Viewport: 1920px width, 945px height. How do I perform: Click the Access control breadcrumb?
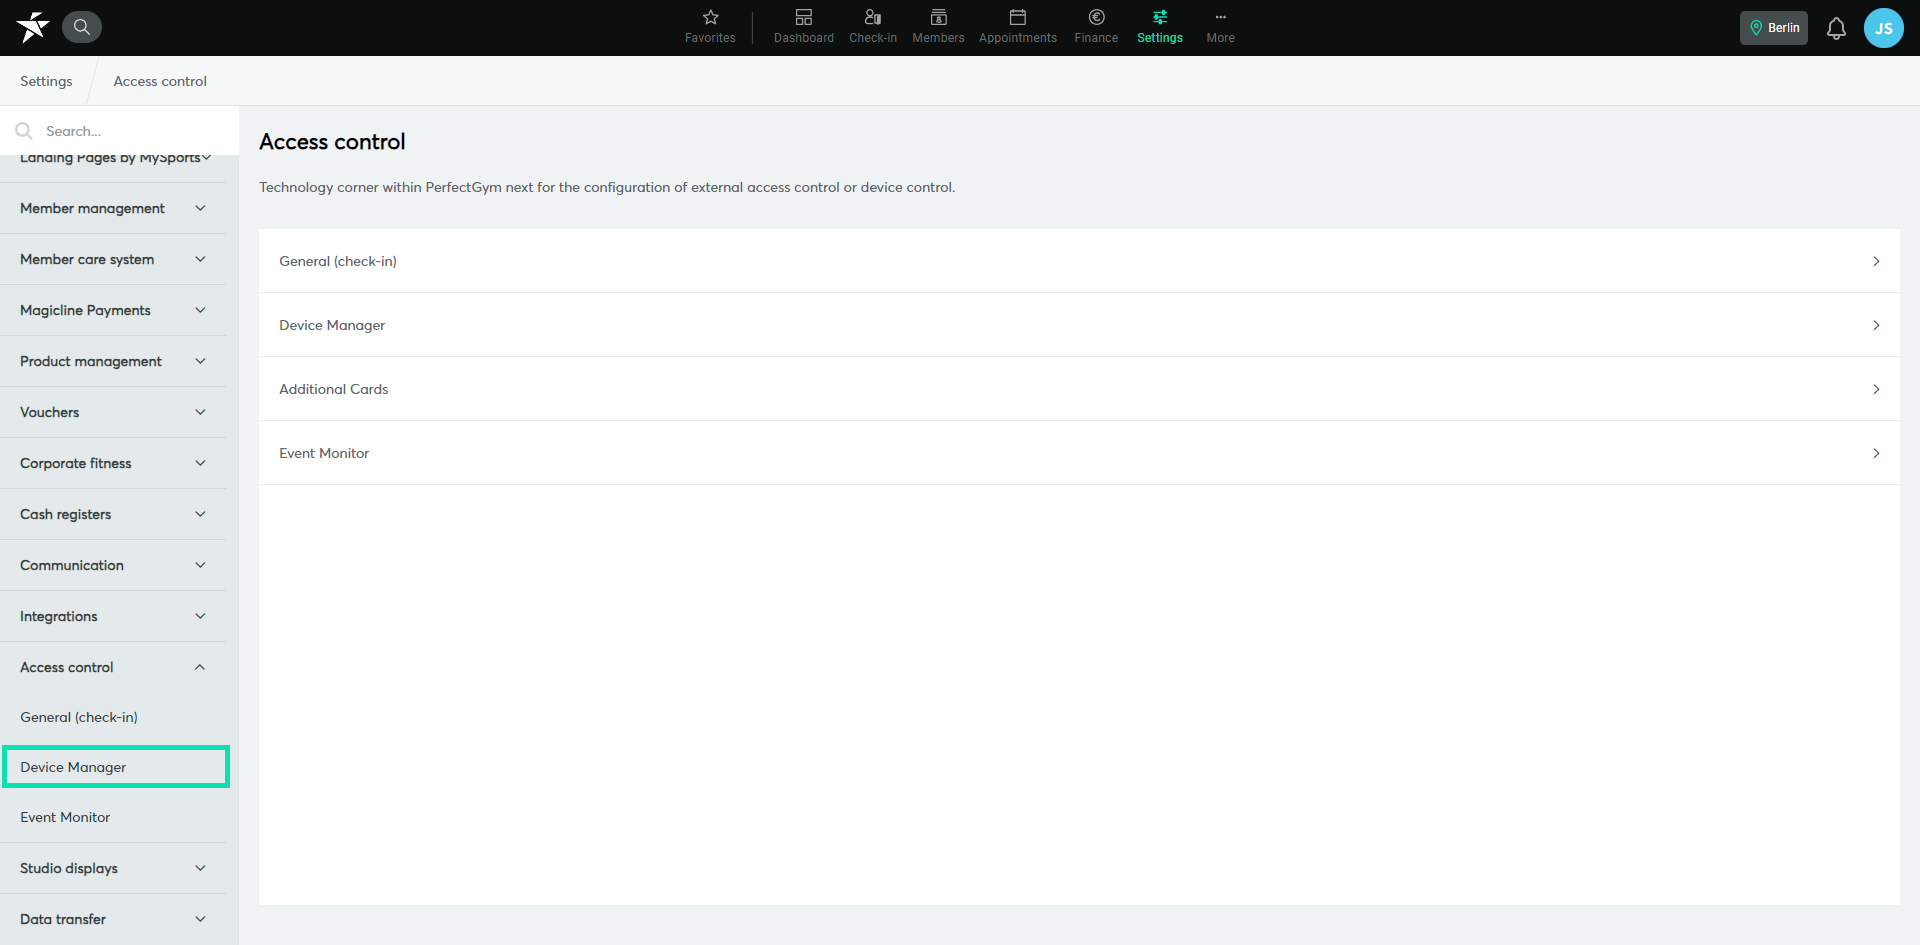160,81
